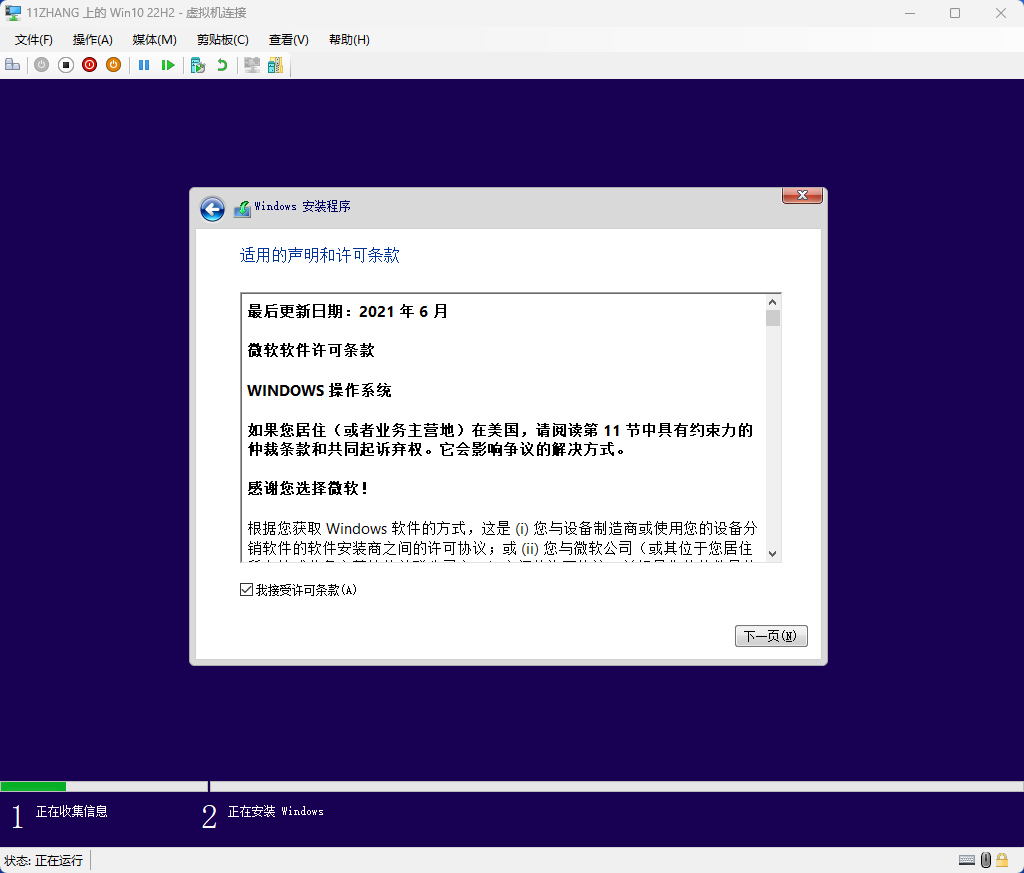Click the Ctrl+Alt+Del toolbar icon
1024x873 pixels.
(12, 65)
